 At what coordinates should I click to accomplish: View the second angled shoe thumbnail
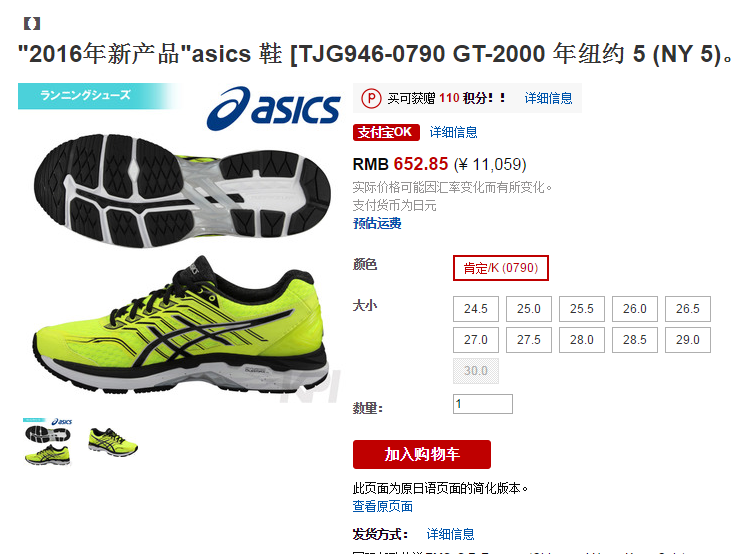(113, 442)
